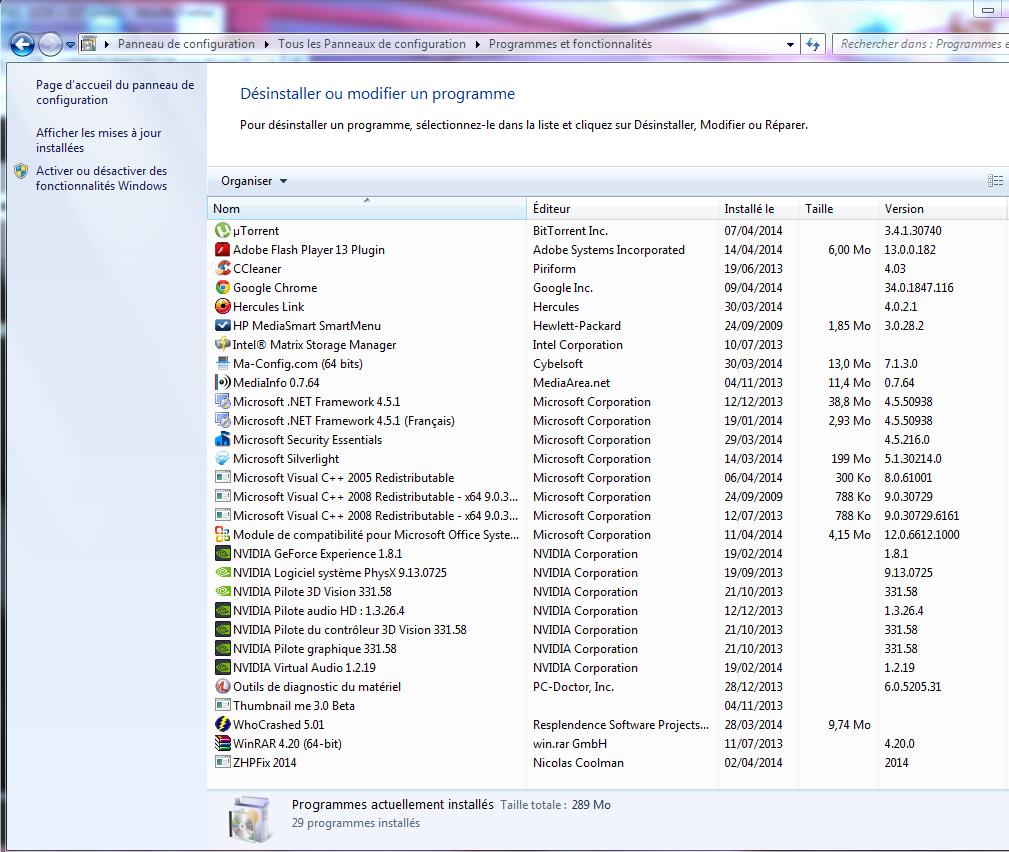1009x852 pixels.
Task: Go back with the blue back arrow
Action: (x=23, y=44)
